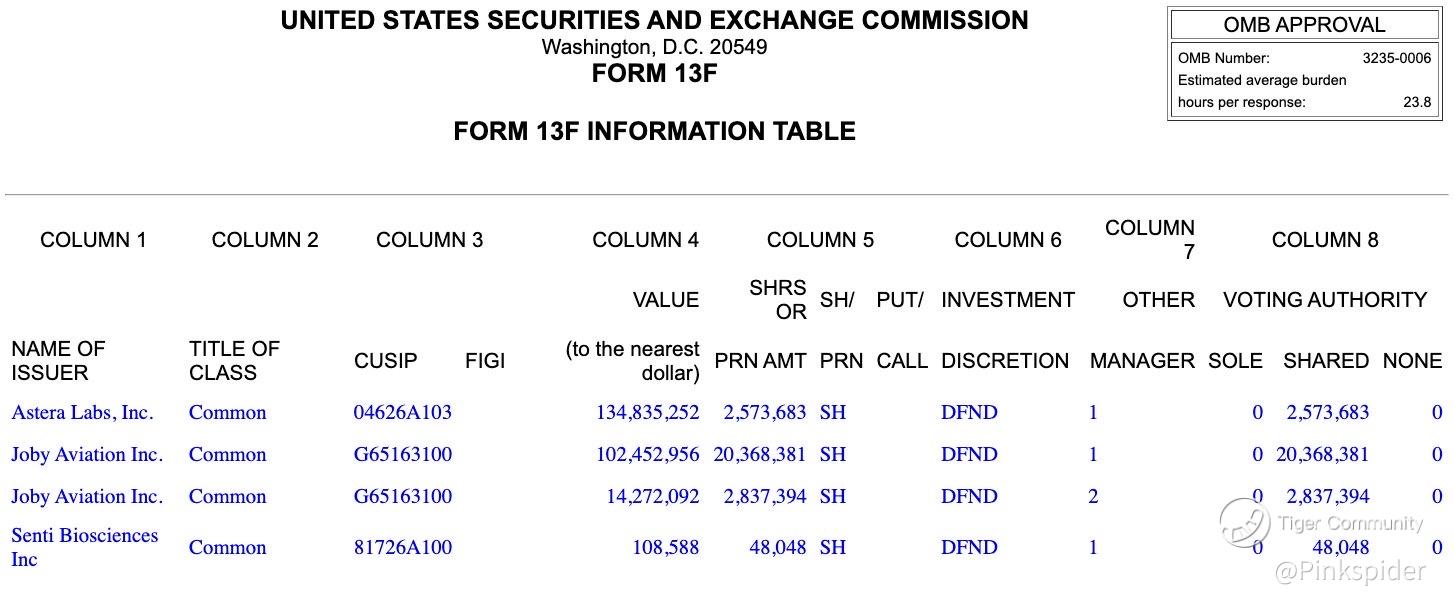Click the other manager value 2

coord(1093,496)
